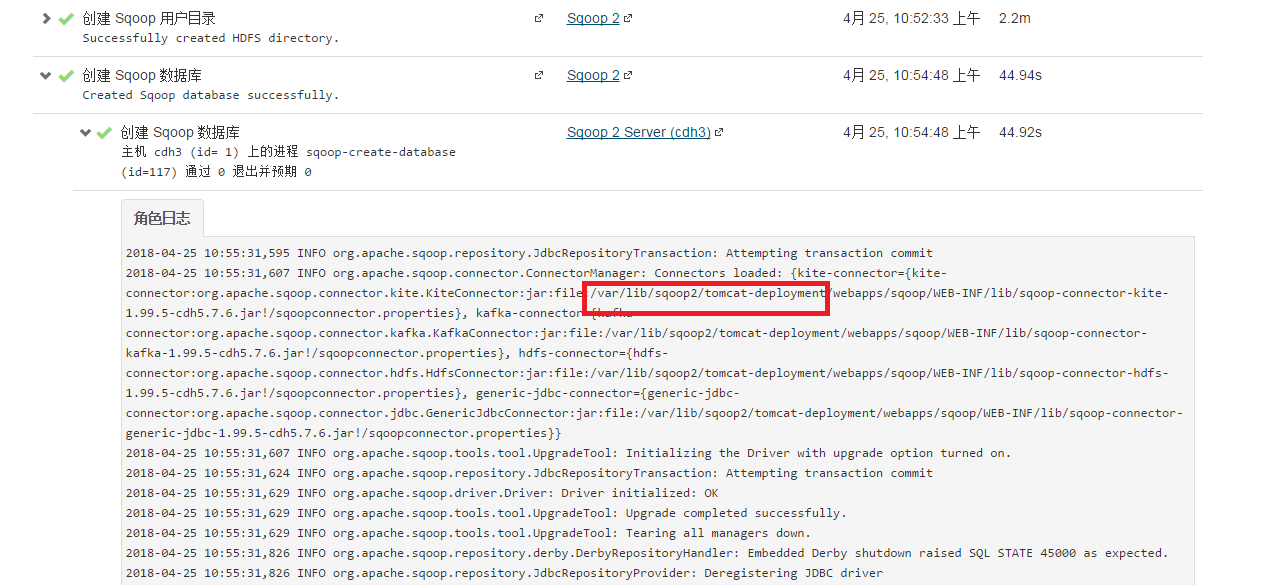The image size is (1280, 585).
Task: Click the timestamp 4月 25, 10:52:33 上午
Action: [x=911, y=18]
